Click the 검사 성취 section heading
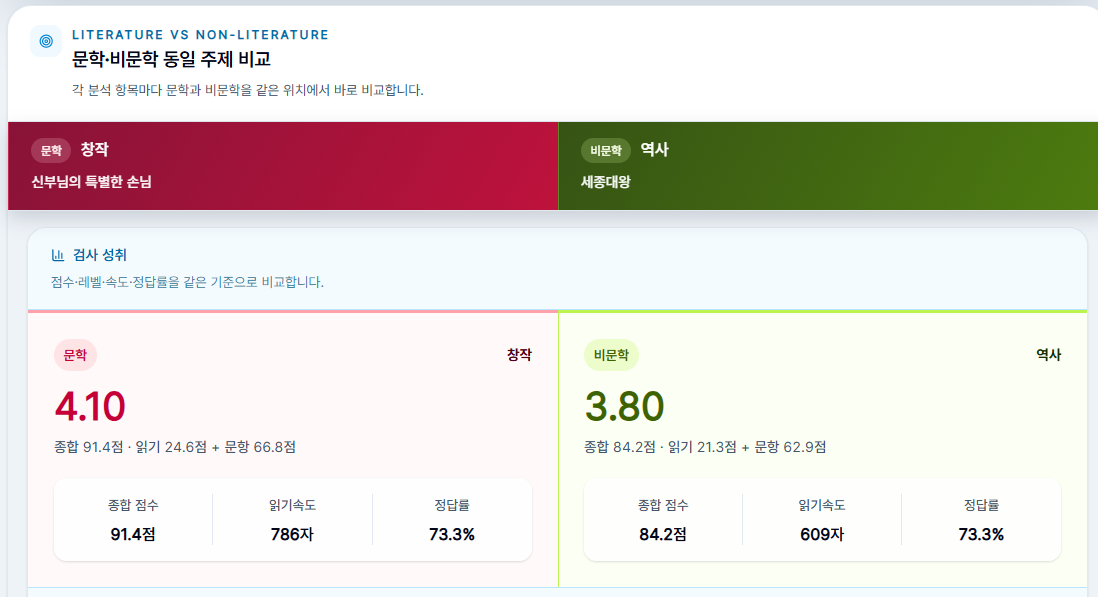 pyautogui.click(x=99, y=255)
